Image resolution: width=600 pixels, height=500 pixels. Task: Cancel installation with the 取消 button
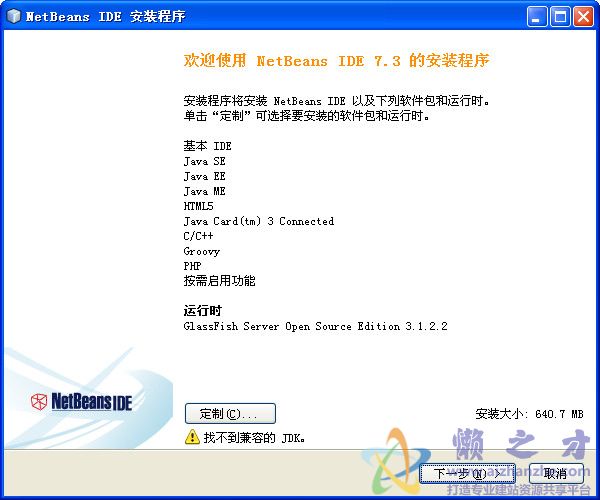[x=556, y=474]
